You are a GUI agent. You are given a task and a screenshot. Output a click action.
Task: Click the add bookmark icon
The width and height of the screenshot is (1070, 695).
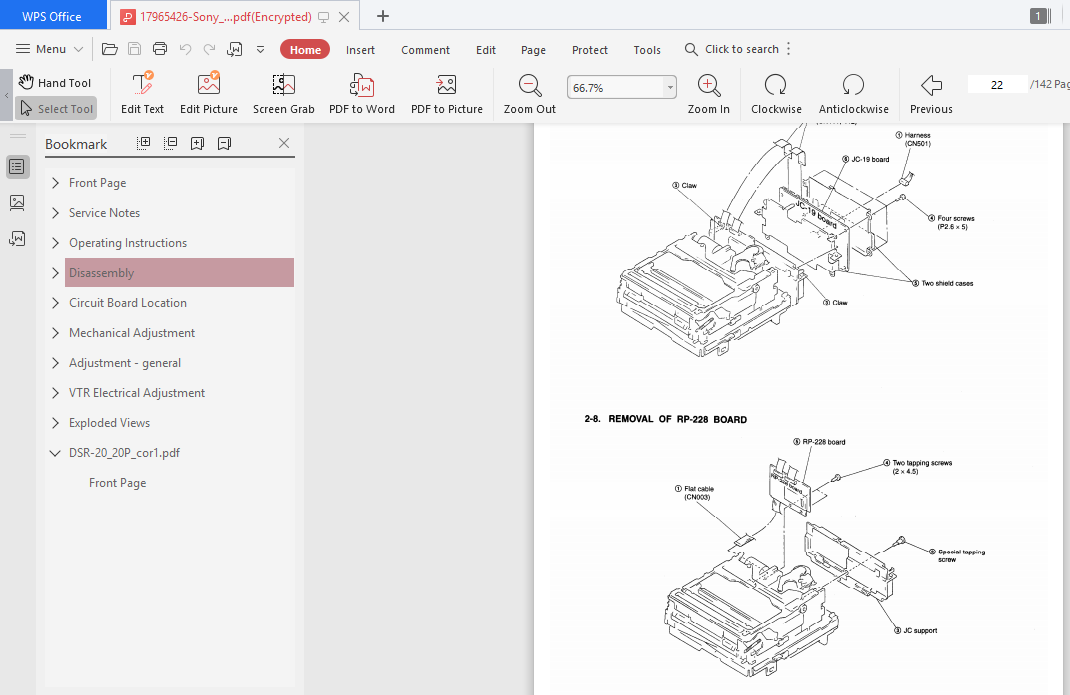[197, 143]
